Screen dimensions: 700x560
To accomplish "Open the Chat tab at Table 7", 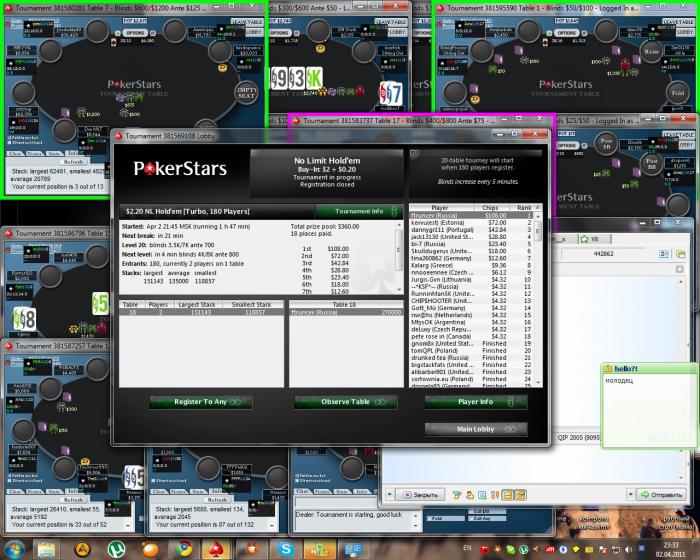I will (x=17, y=153).
